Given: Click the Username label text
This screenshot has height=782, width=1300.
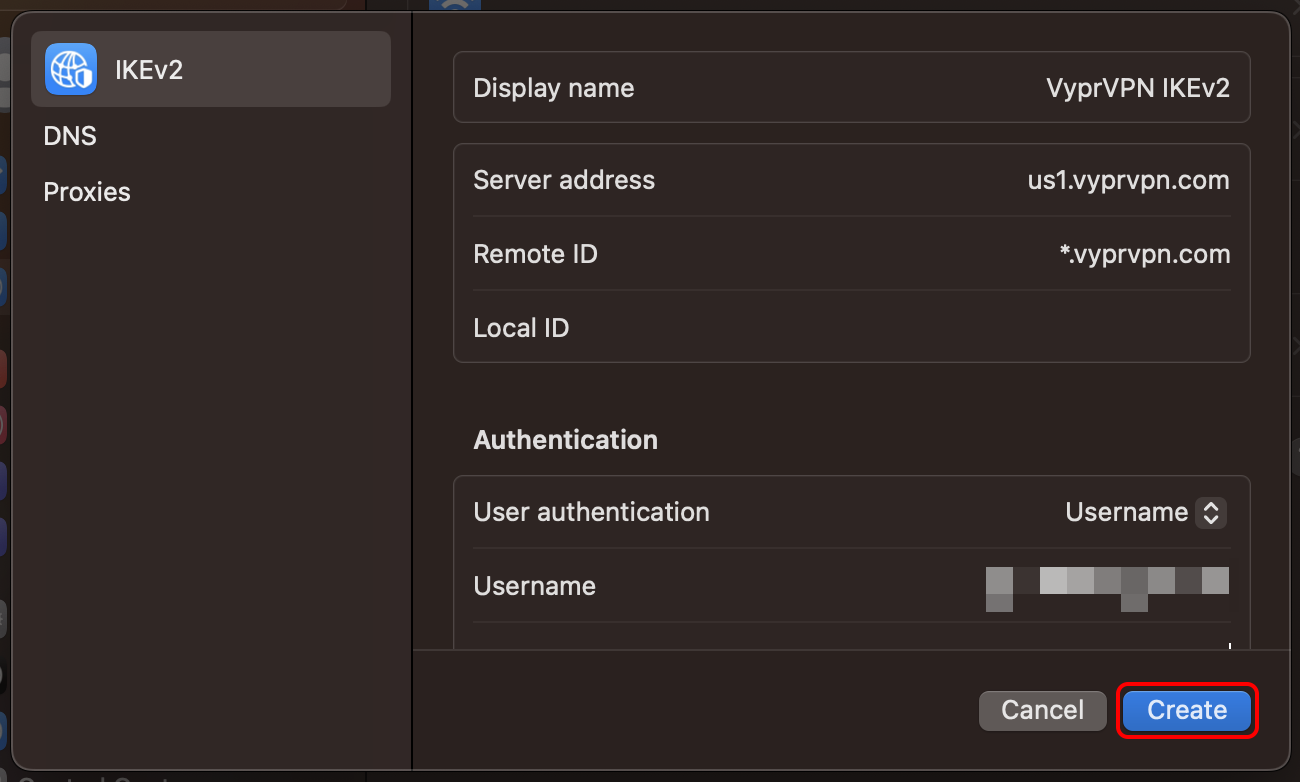Looking at the screenshot, I should 535,586.
